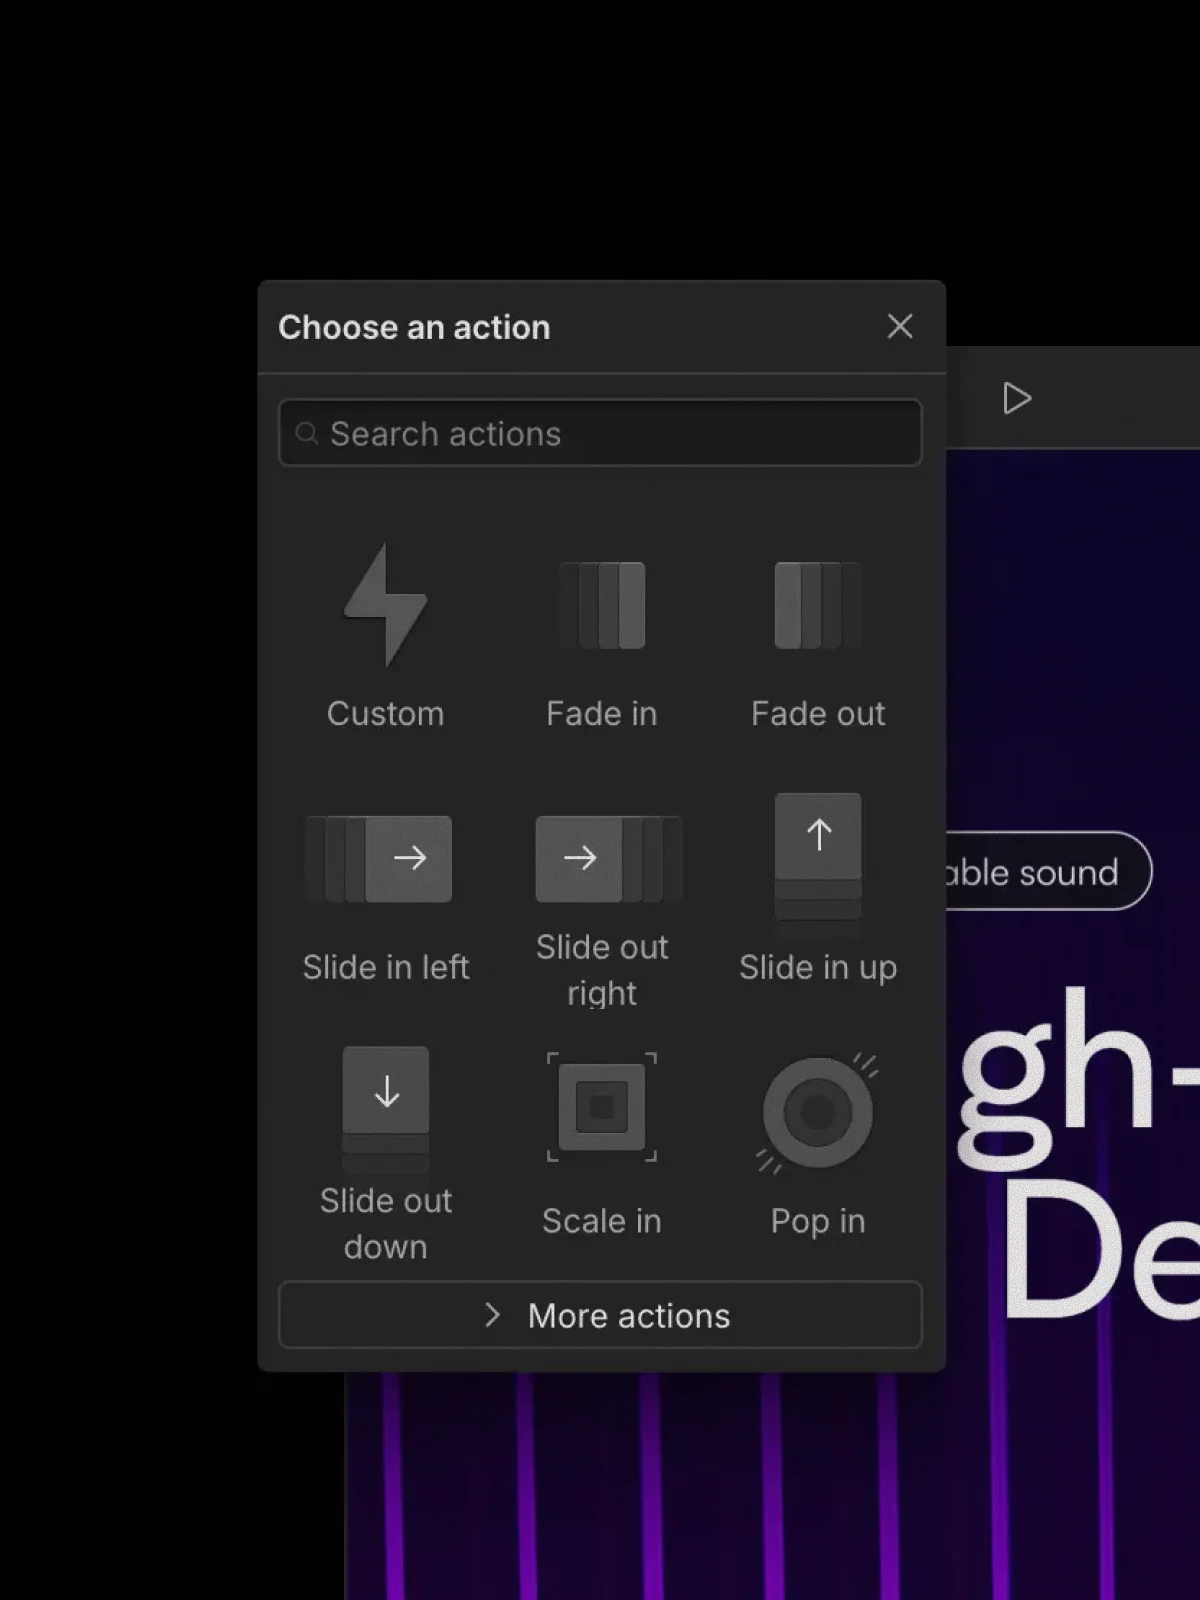Click the magnifier icon in search box

pyautogui.click(x=307, y=433)
